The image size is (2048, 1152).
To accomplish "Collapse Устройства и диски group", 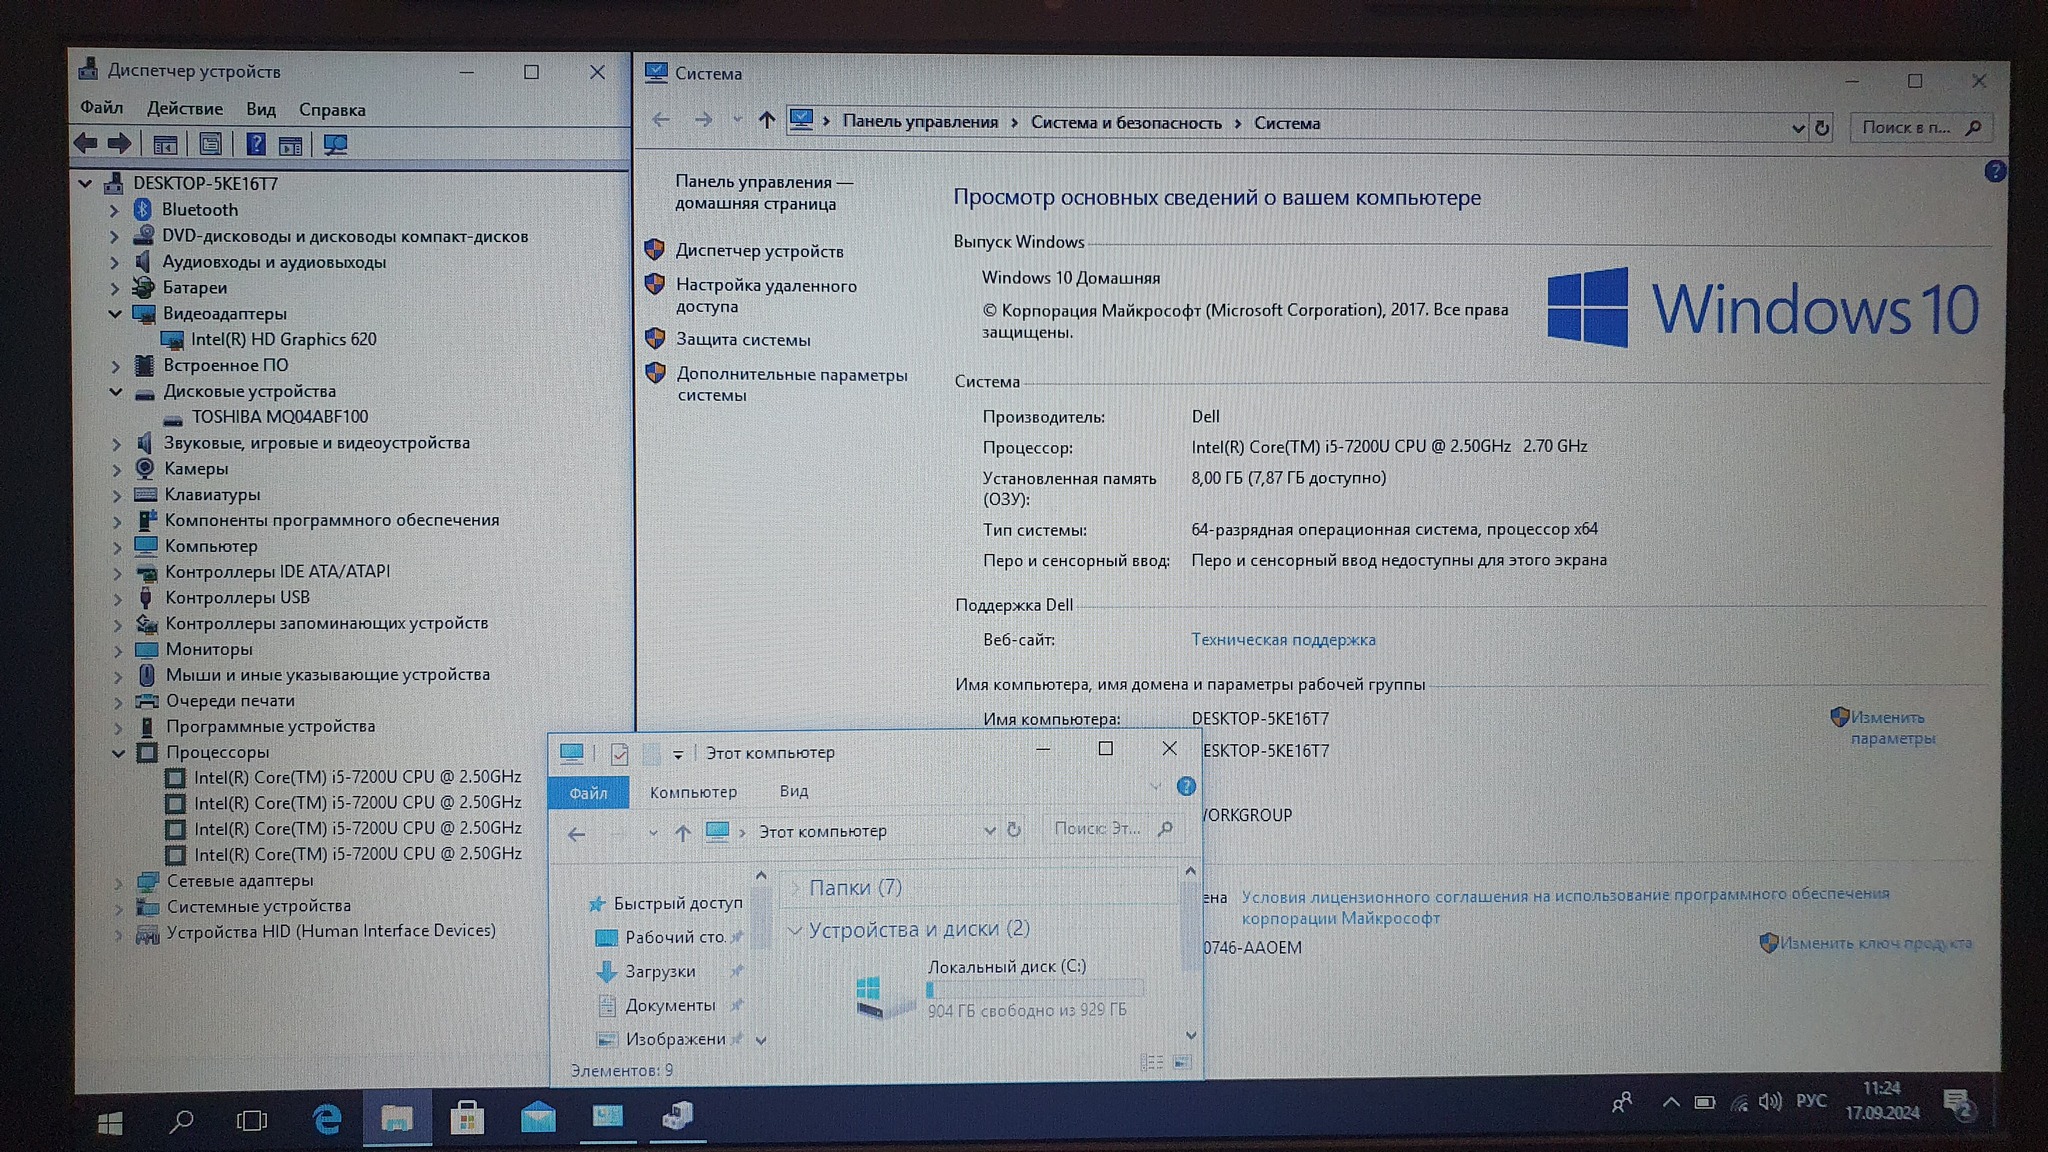I will click(795, 930).
